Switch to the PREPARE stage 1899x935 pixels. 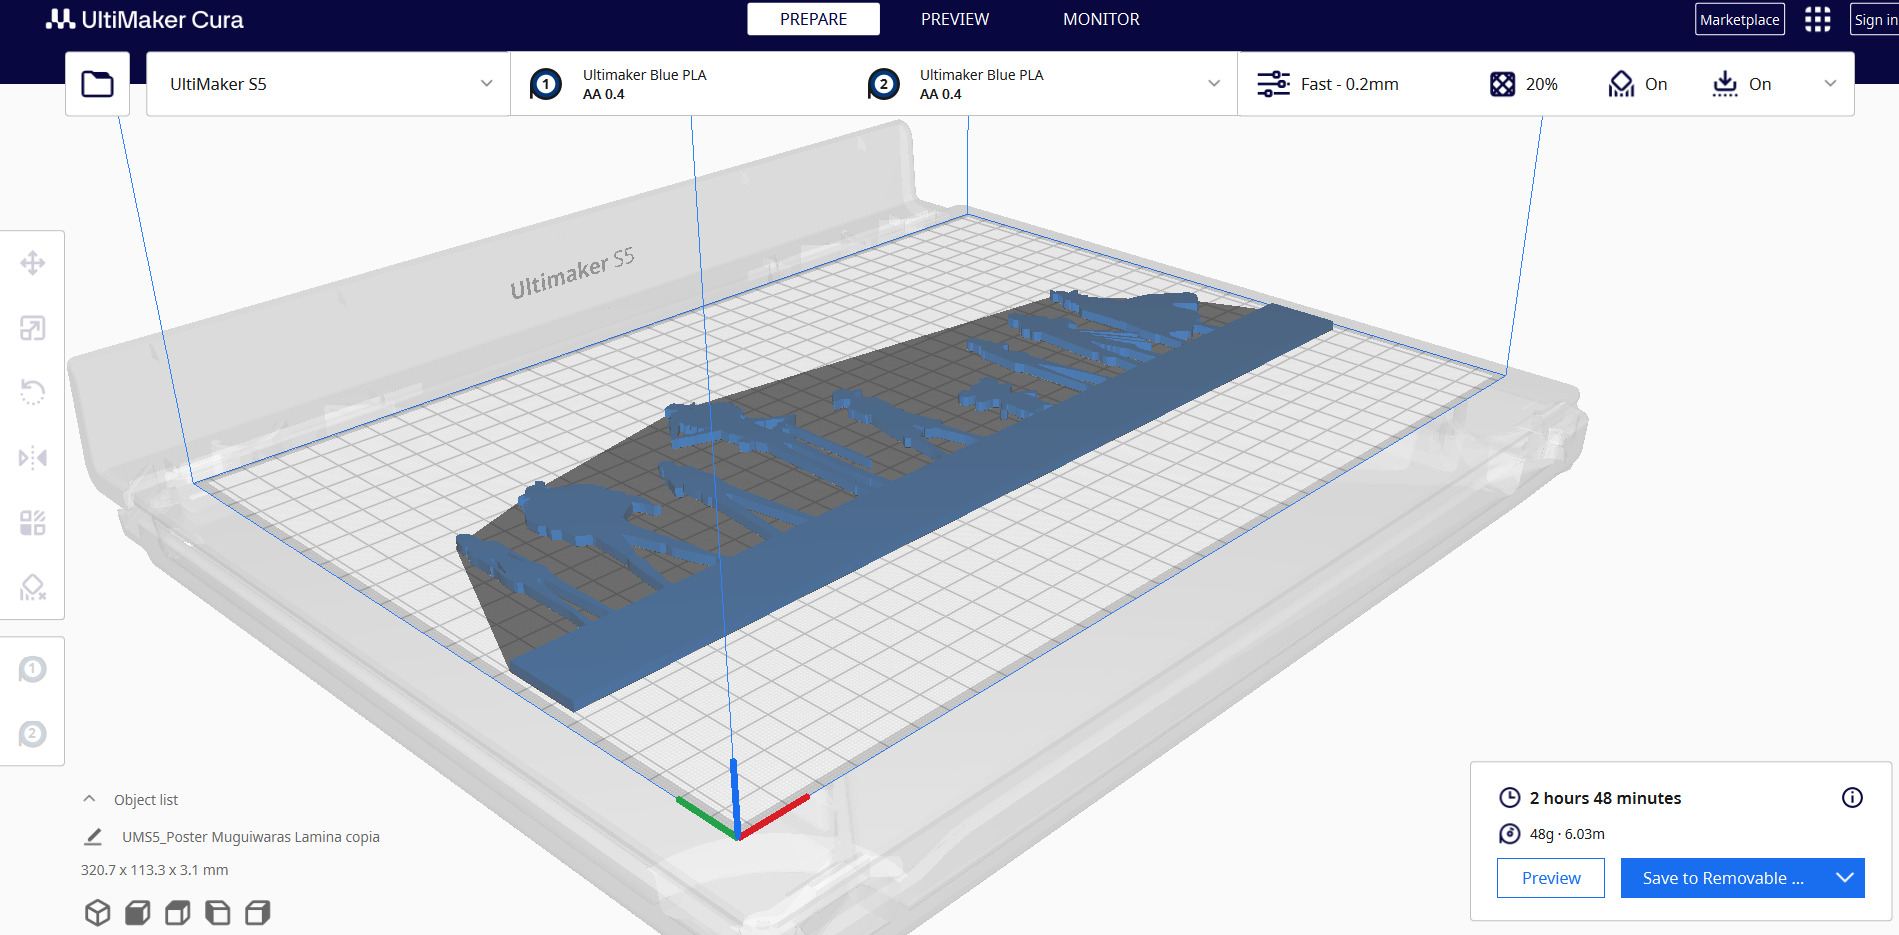[x=813, y=19]
